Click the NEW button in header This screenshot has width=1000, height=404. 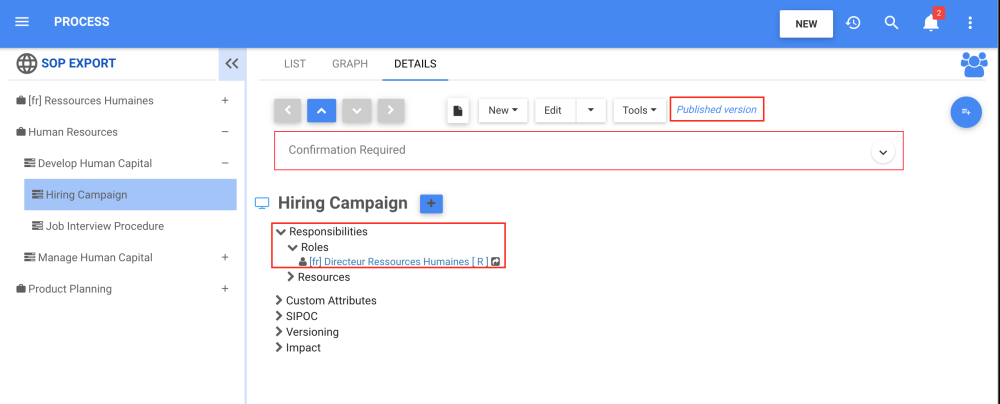pyautogui.click(x=806, y=24)
